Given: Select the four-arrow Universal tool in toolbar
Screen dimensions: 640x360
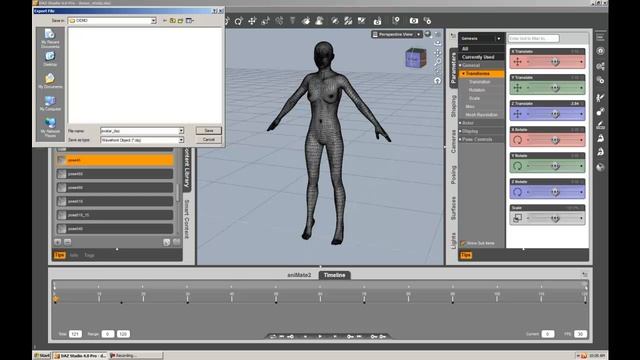Looking at the screenshot, I should [252, 20].
